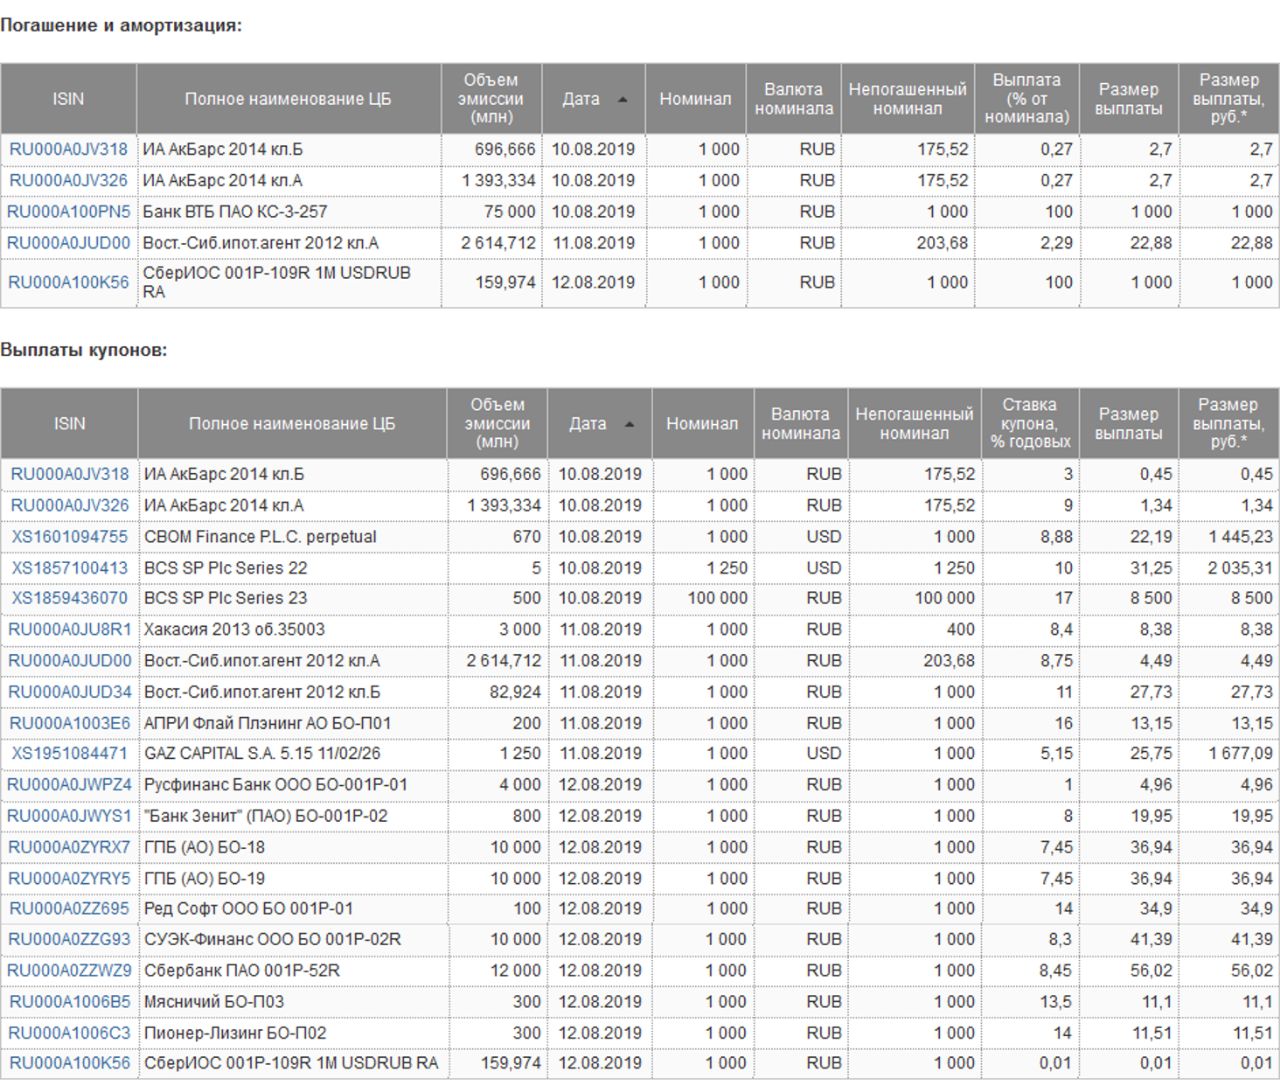Sort redemption table by Полное наименование ЦБ header
Image resolution: width=1280 pixels, height=1085 pixels.
[x=288, y=99]
